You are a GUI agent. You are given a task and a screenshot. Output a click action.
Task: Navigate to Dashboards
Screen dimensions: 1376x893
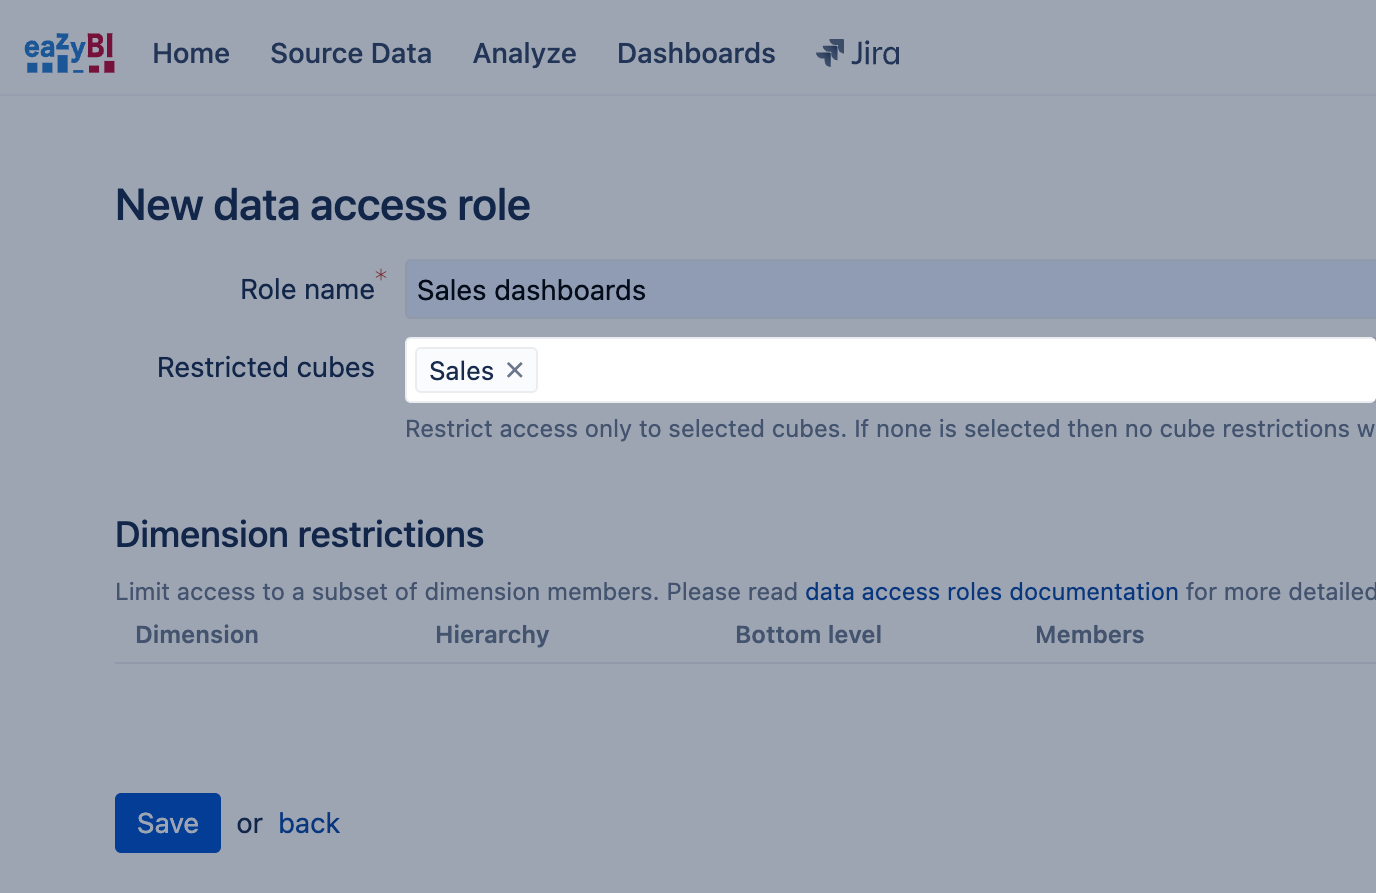(696, 53)
